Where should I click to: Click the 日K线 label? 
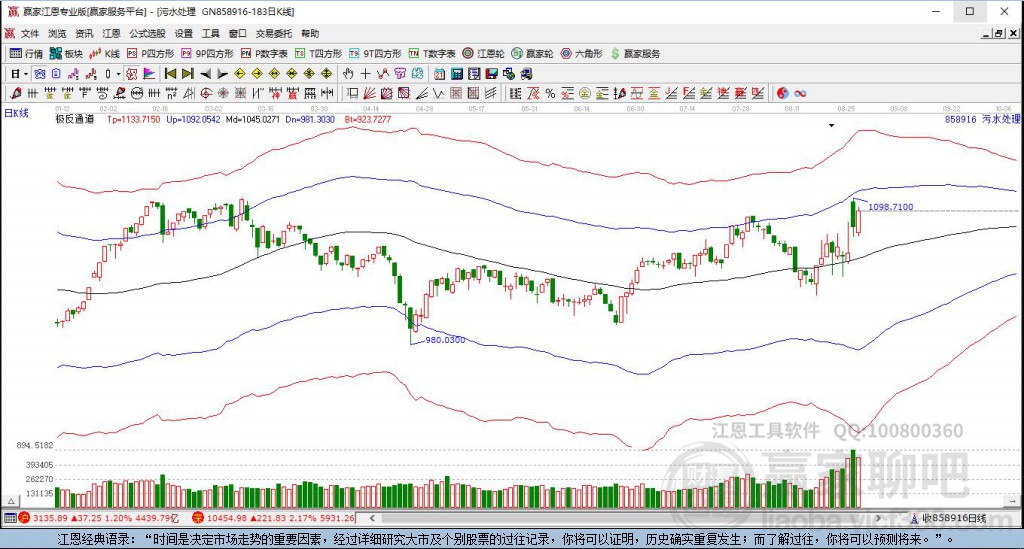(x=16, y=113)
